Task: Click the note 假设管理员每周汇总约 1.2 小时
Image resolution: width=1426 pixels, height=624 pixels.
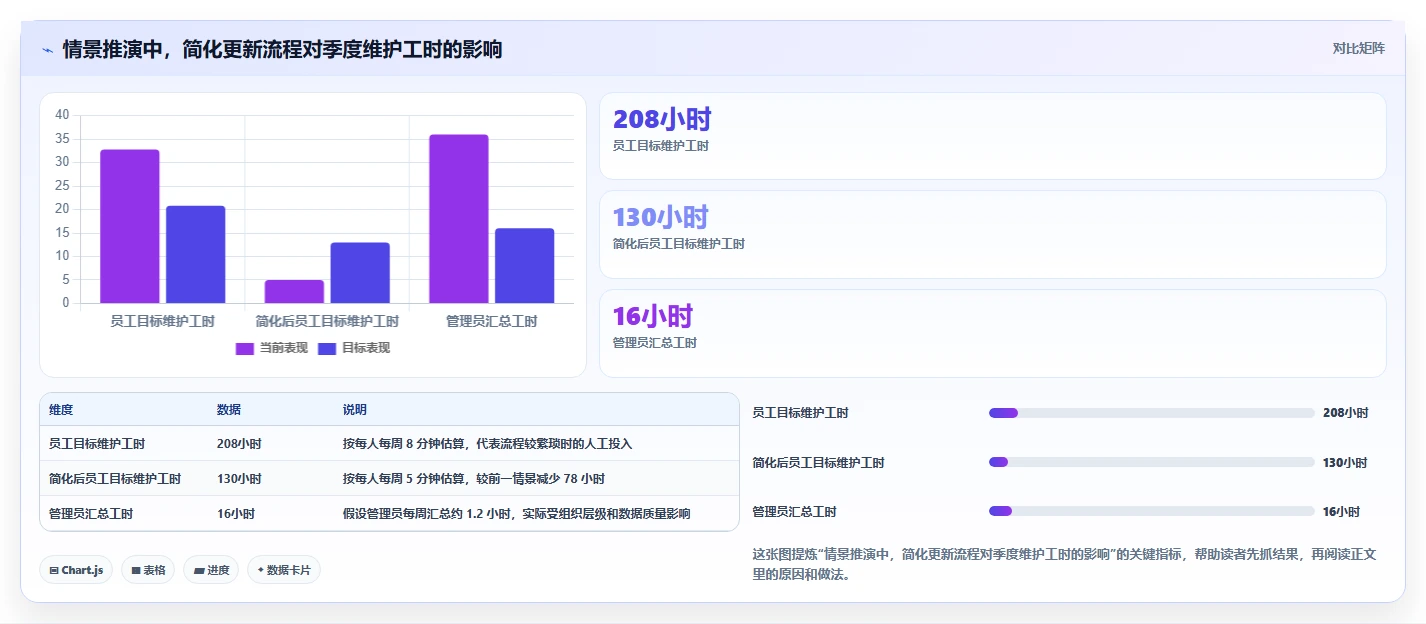Action: point(428,514)
